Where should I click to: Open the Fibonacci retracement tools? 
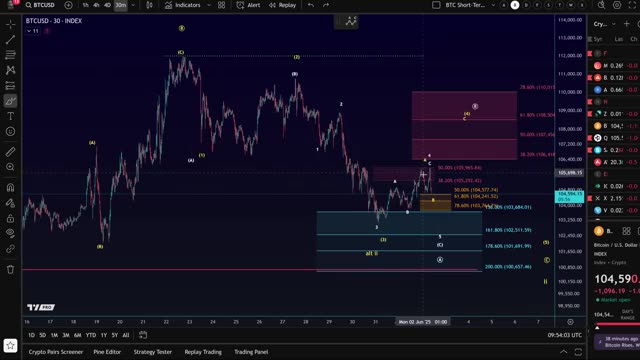[11, 55]
